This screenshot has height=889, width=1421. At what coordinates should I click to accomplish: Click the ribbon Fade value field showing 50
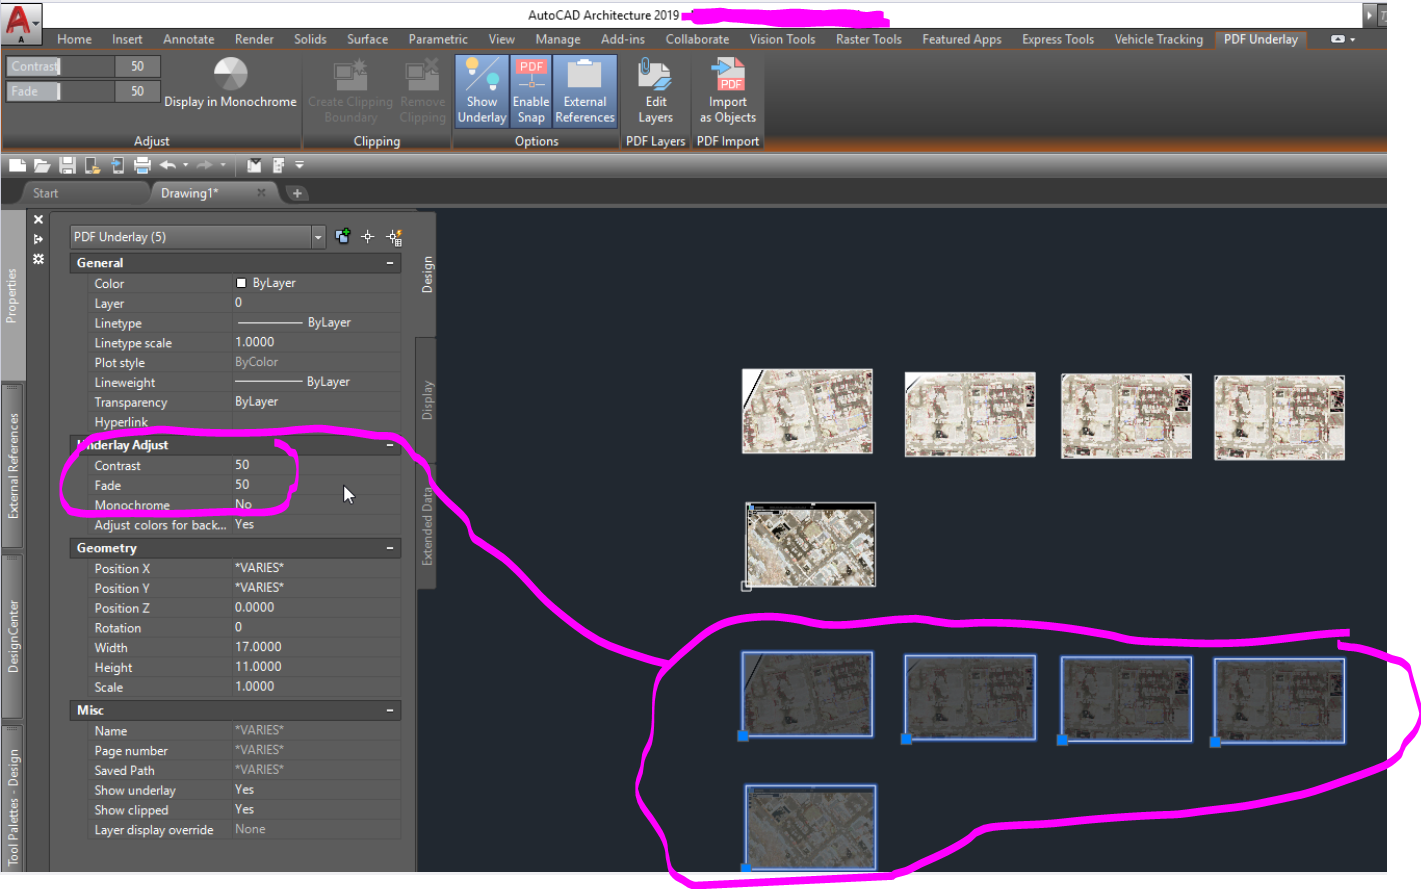[137, 91]
